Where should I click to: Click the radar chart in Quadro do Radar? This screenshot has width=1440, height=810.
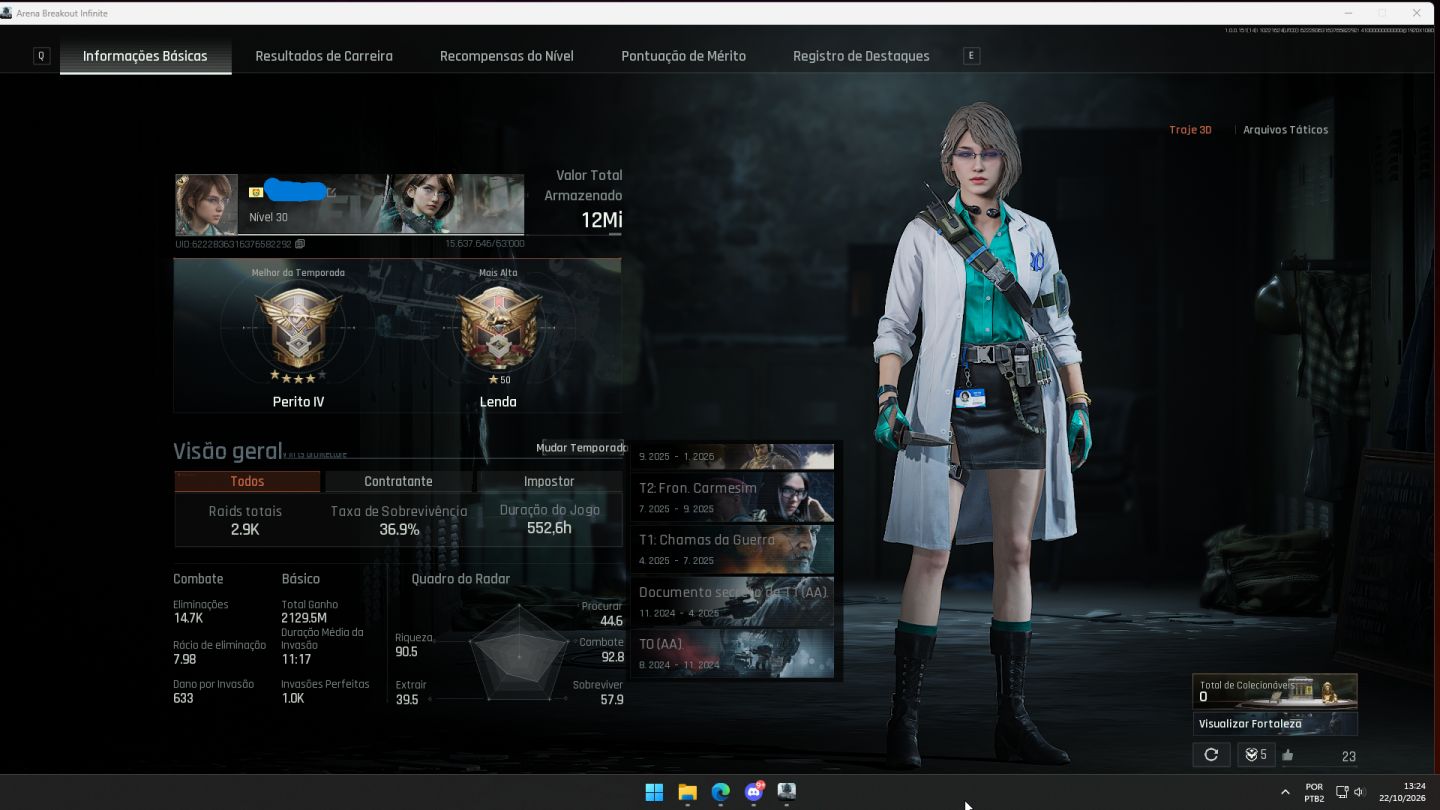click(x=519, y=654)
